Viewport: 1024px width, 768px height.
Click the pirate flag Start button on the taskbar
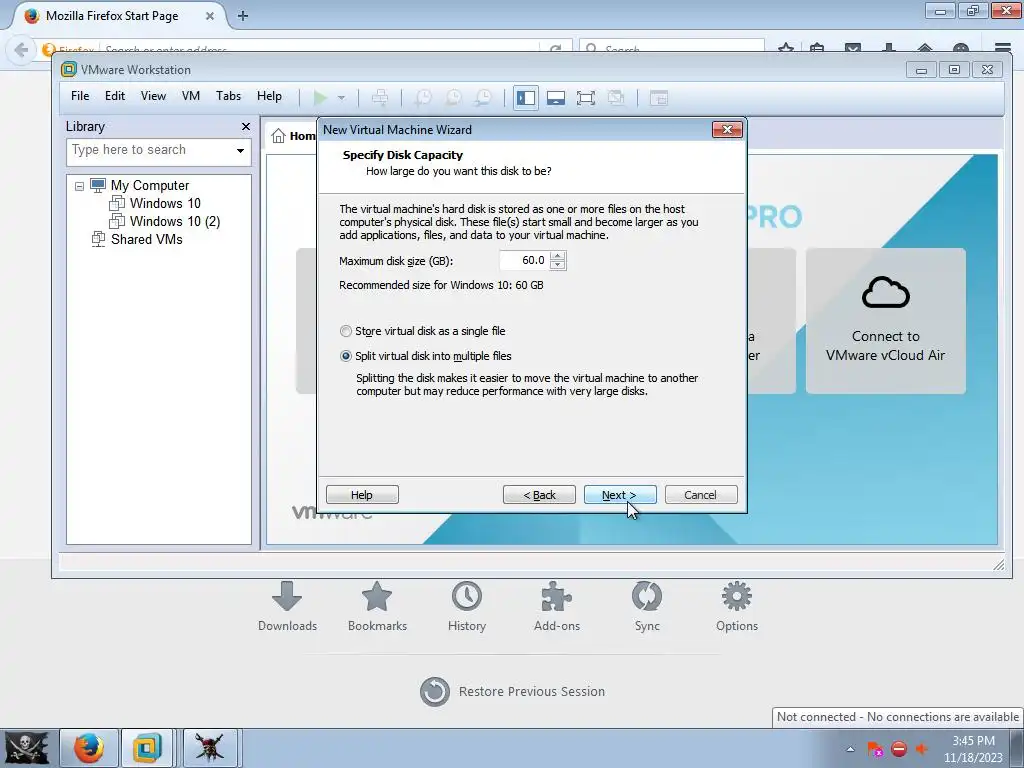pos(27,748)
